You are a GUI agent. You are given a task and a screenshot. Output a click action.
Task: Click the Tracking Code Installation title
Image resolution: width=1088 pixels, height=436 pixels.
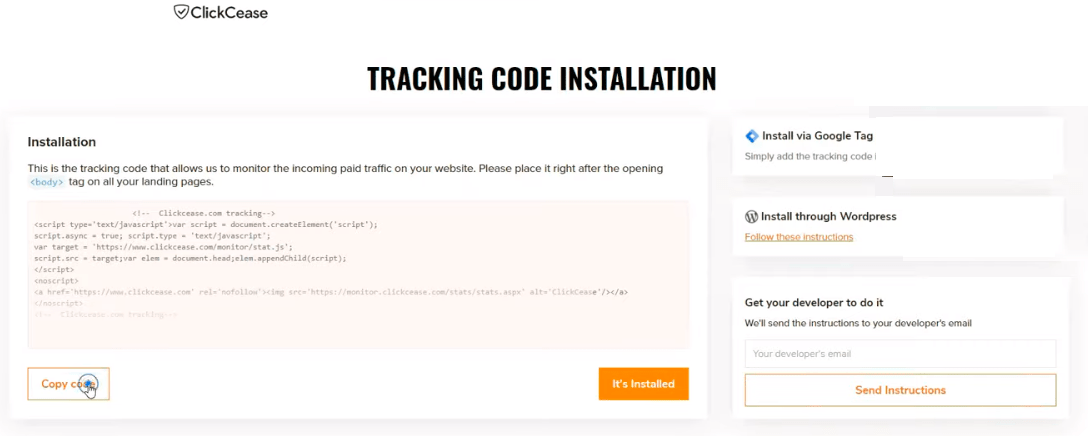(x=541, y=79)
